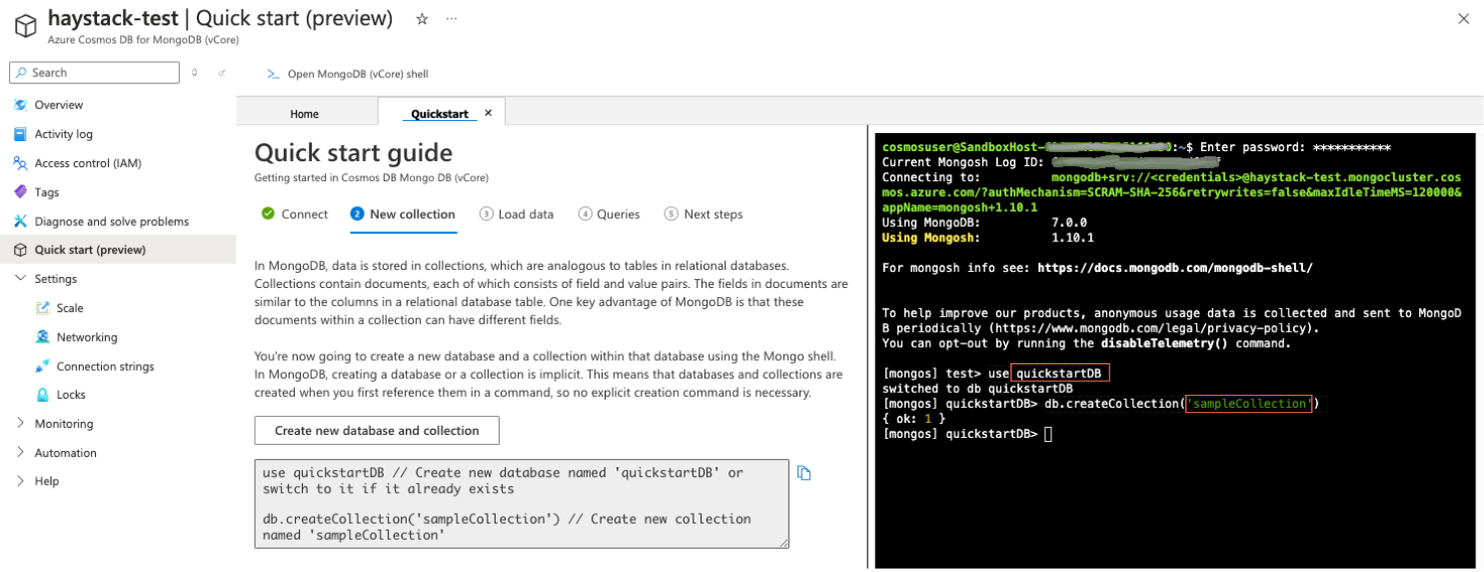Go to the Queries step
The image size is (1484, 572).
coord(609,214)
